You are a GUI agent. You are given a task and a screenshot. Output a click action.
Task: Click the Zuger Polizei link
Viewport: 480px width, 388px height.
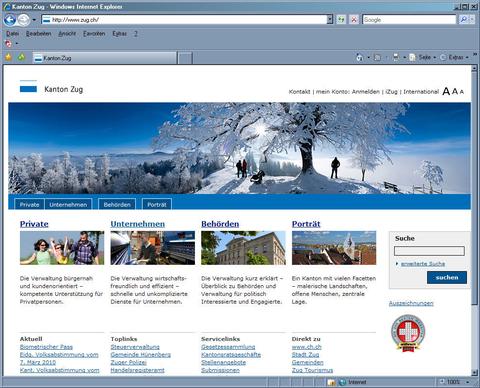[x=128, y=362]
